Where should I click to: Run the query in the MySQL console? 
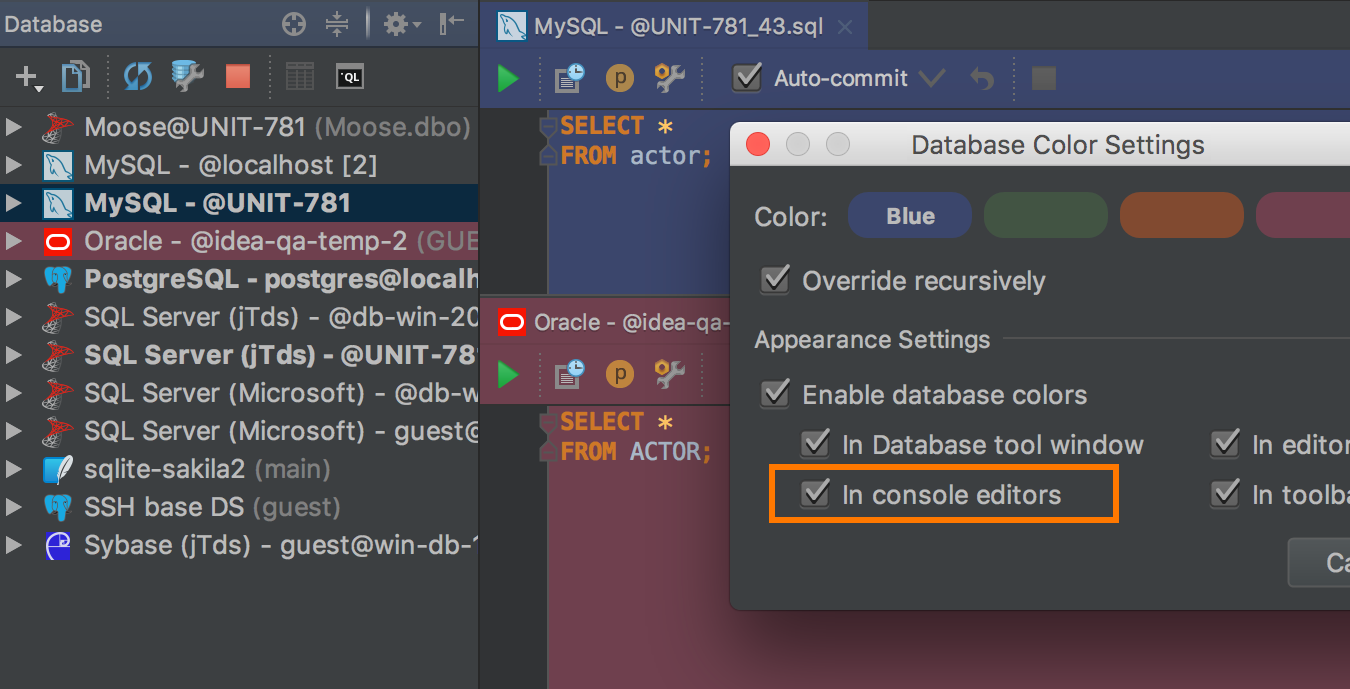[x=509, y=78]
